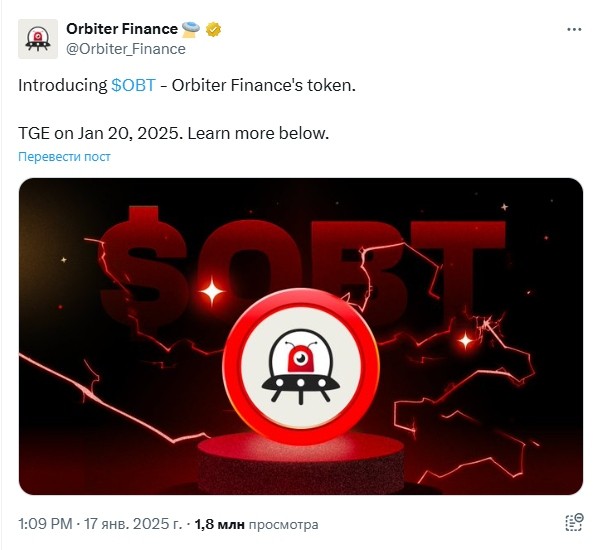Open the @Orbiter_Finance handle link
This screenshot has height=550, width=599.
126,49
